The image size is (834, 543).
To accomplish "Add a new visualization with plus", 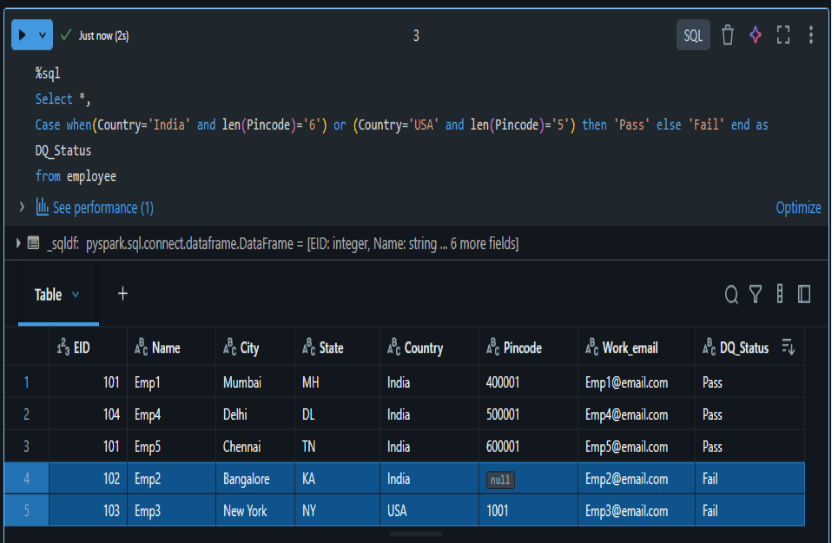I will tap(123, 294).
